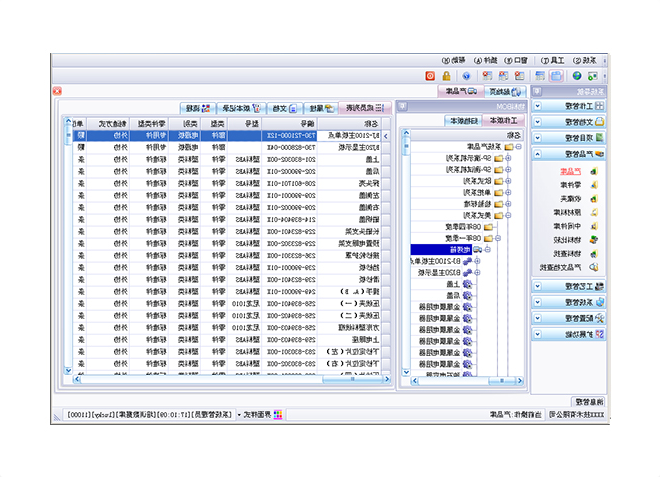
Task: Click the padlock lock icon in toolbar
Action: coord(446,75)
